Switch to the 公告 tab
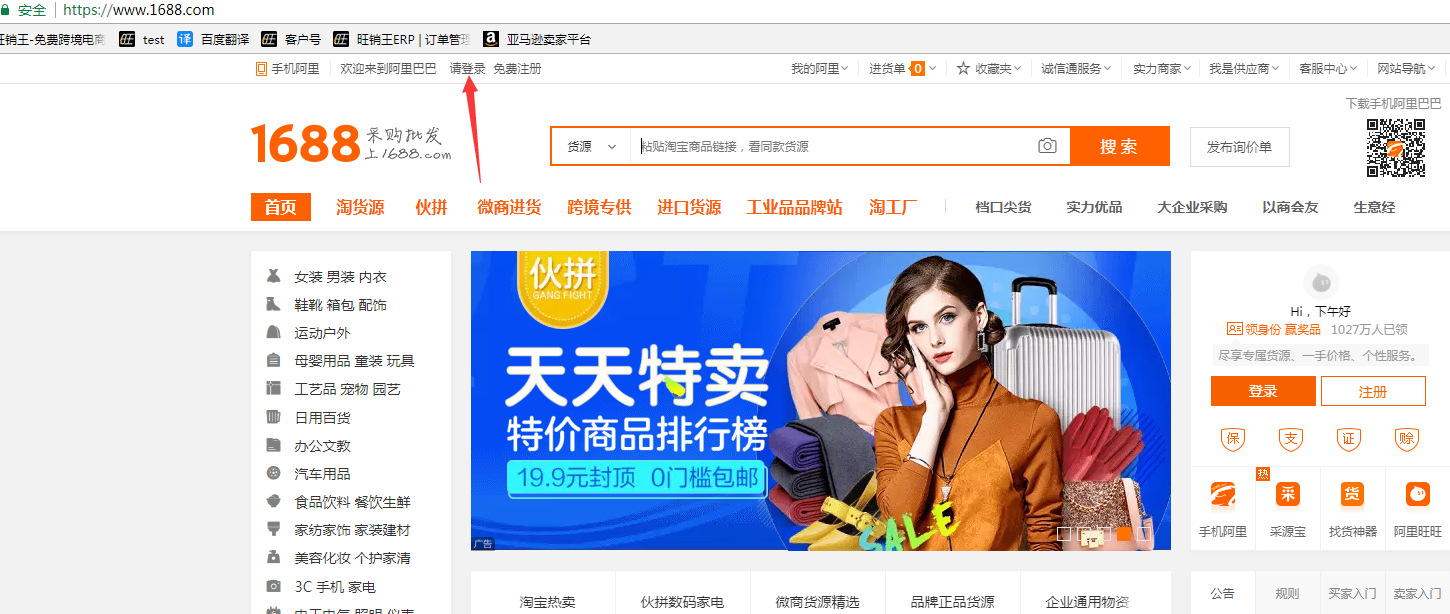The image size is (1450, 614). click(x=1222, y=593)
